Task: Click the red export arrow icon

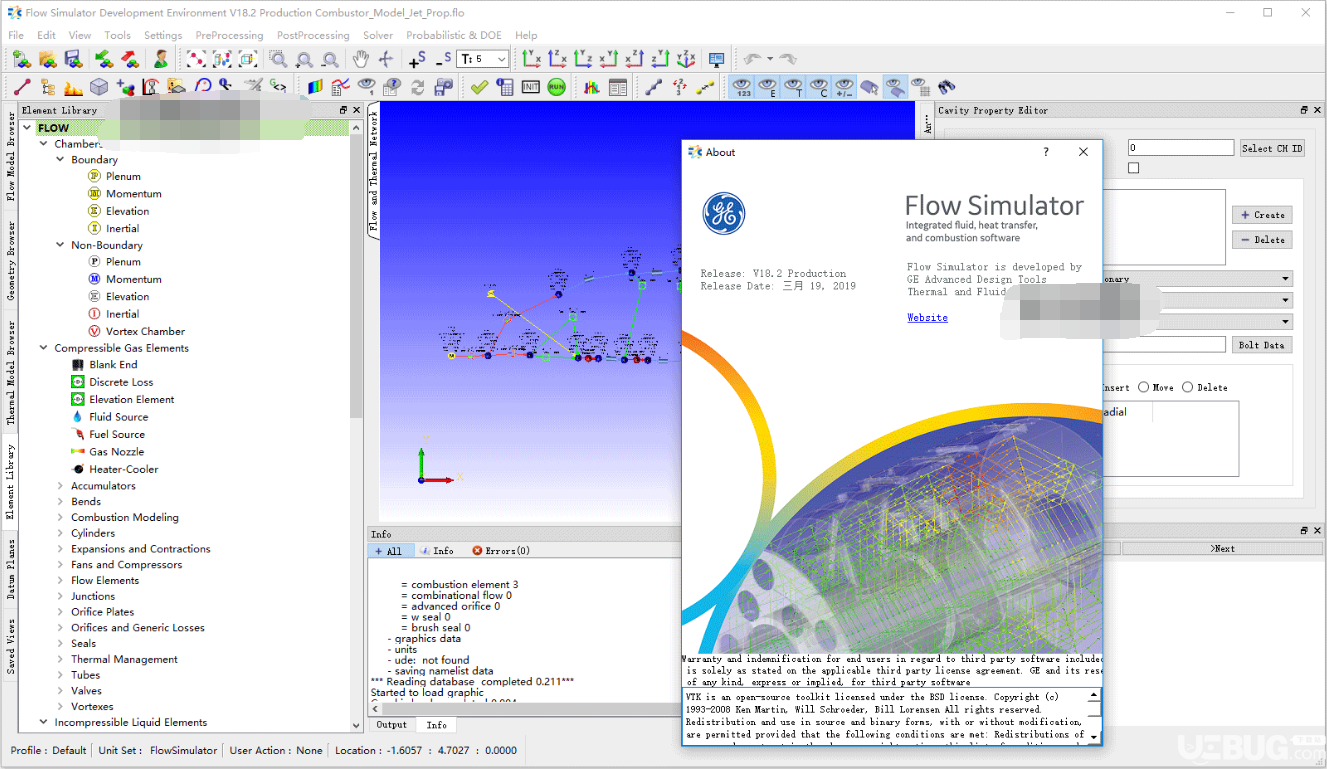Action: coord(129,59)
